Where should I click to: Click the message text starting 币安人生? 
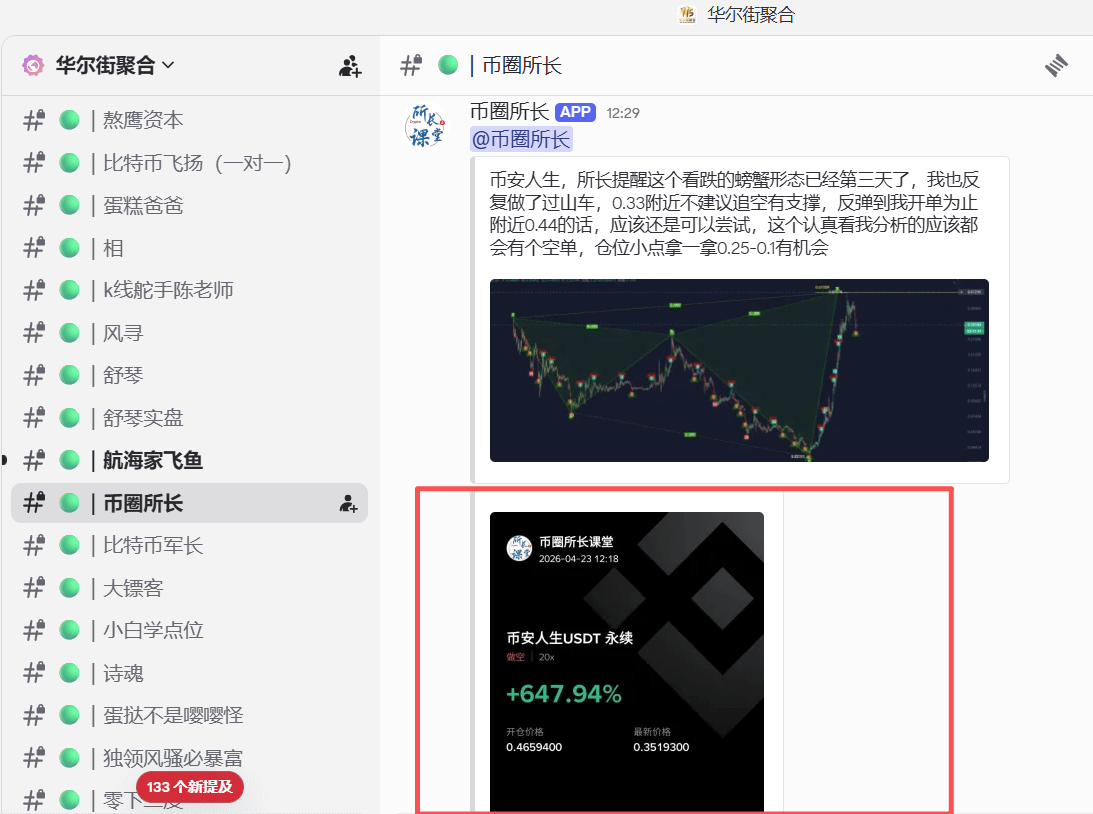pos(734,214)
